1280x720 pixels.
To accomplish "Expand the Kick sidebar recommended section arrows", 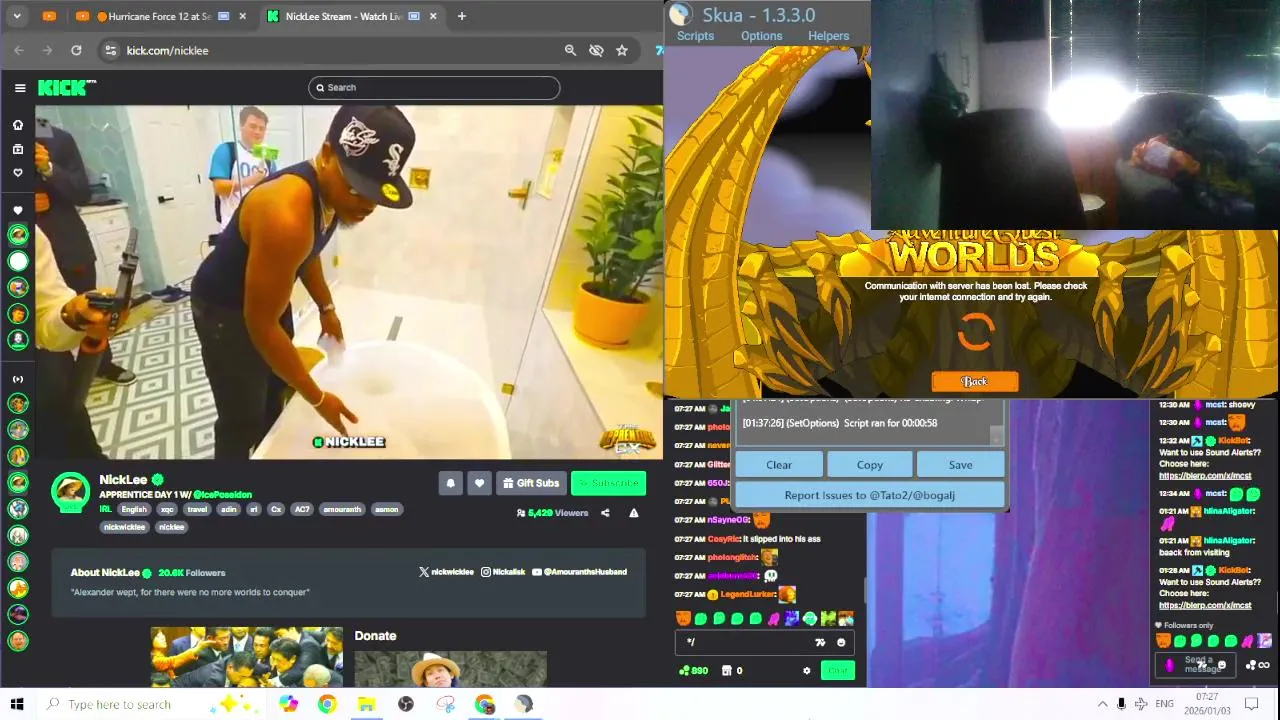I will pyautogui.click(x=17, y=379).
